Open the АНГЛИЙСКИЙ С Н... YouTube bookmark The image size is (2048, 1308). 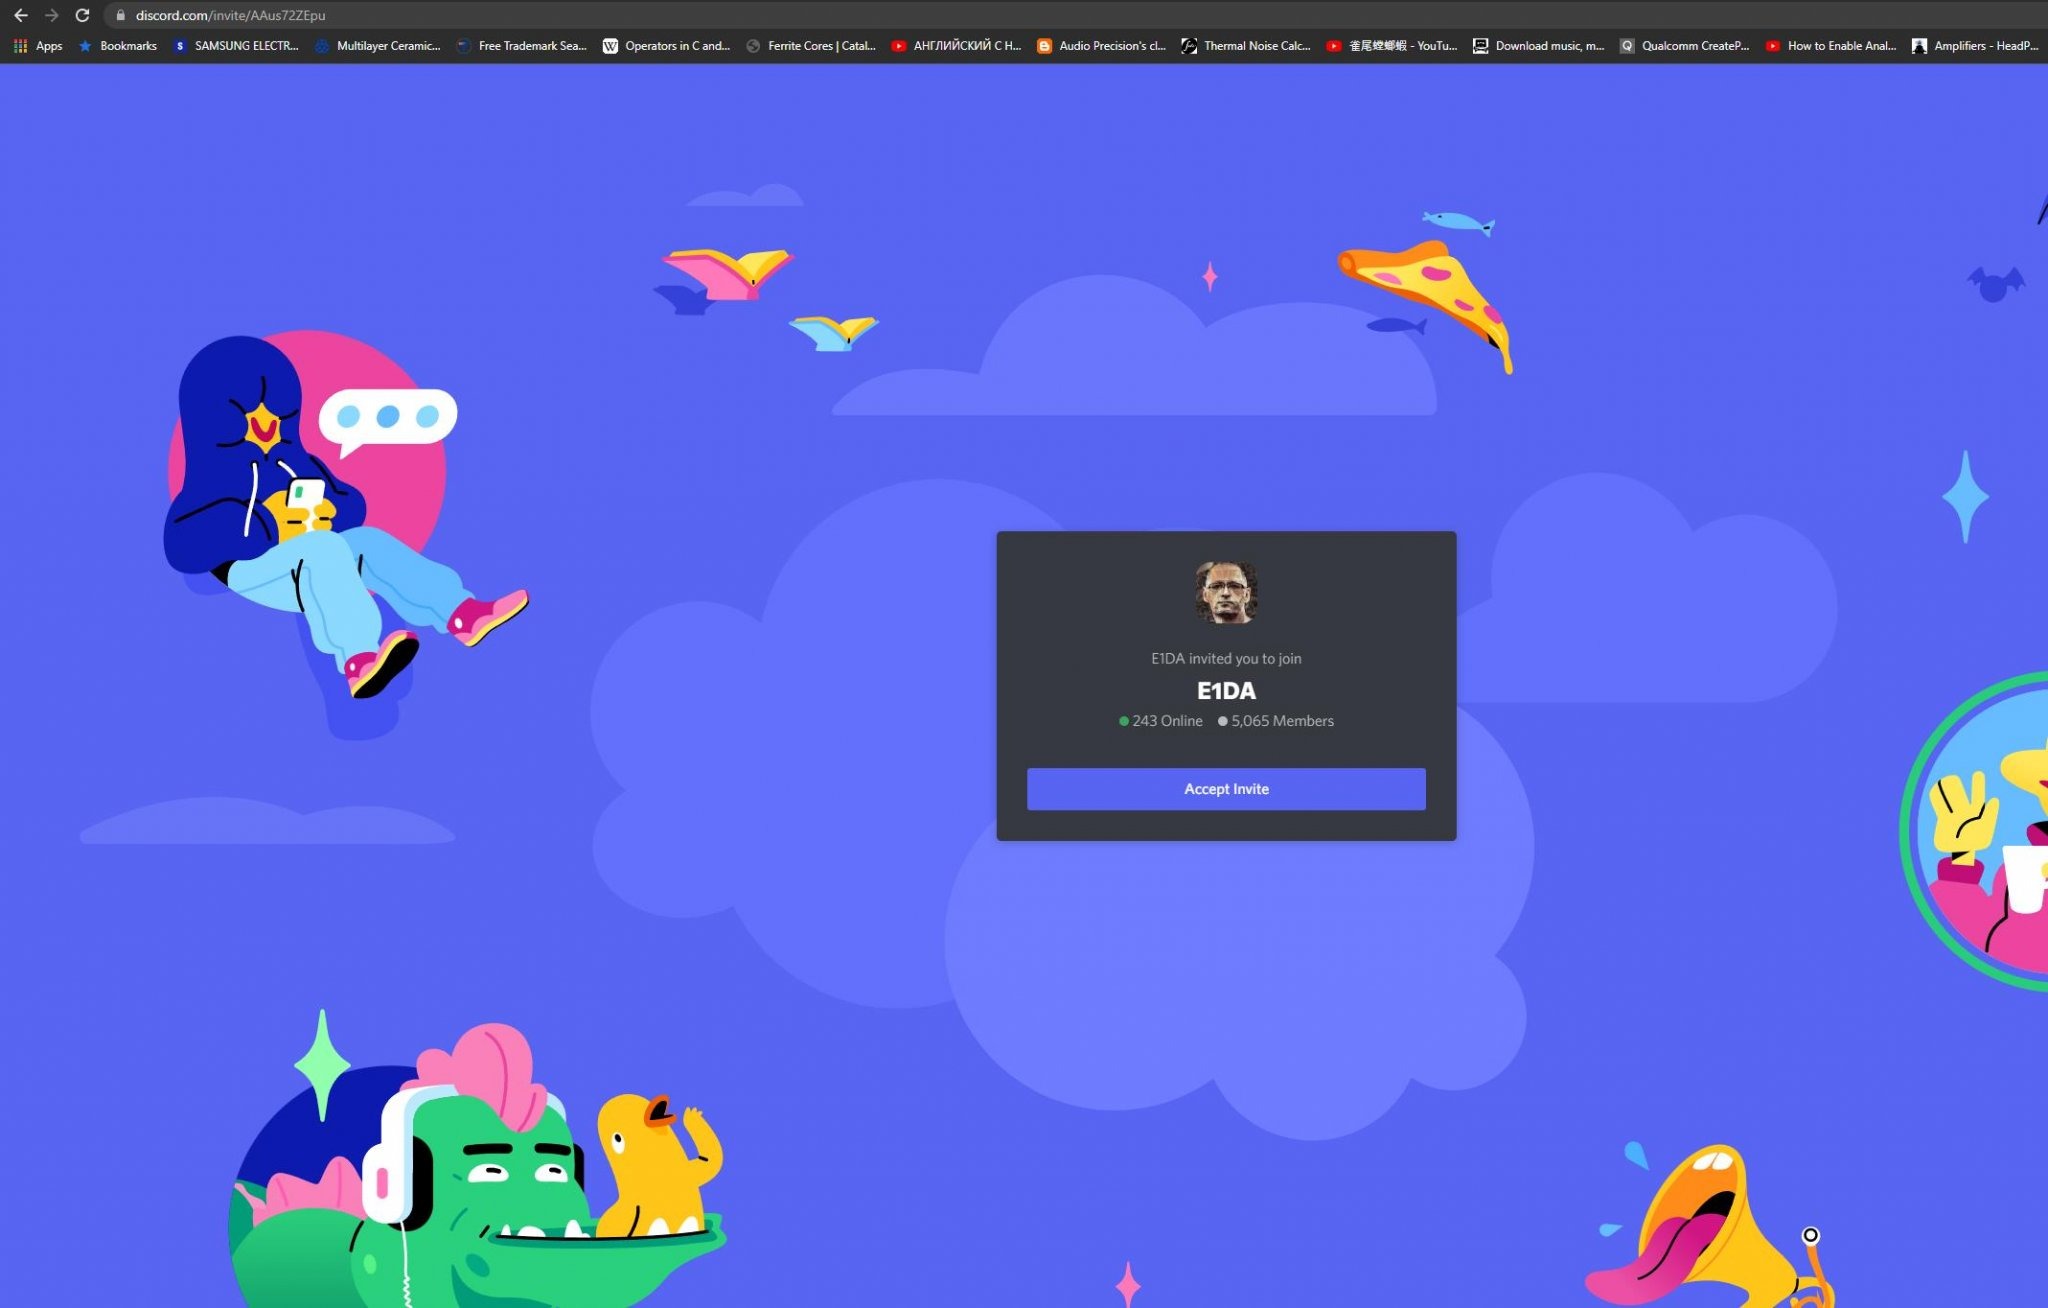956,46
